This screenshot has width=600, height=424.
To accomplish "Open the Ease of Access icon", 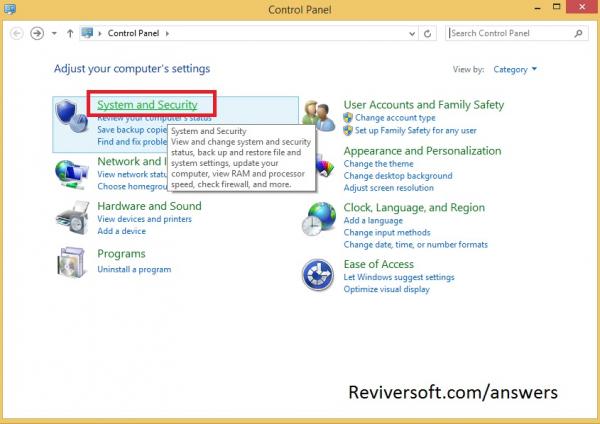I will [x=318, y=275].
